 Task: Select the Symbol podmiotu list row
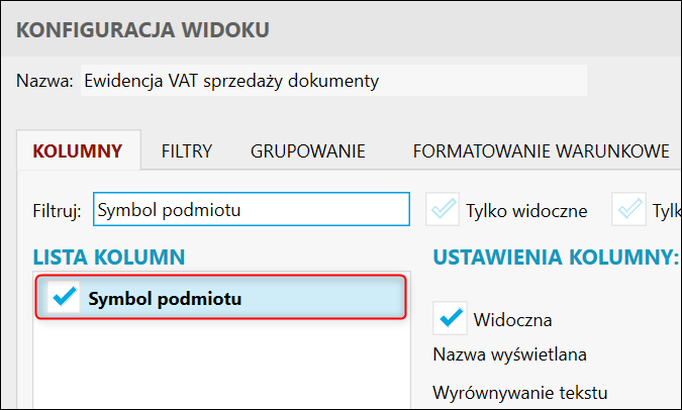tap(240, 298)
